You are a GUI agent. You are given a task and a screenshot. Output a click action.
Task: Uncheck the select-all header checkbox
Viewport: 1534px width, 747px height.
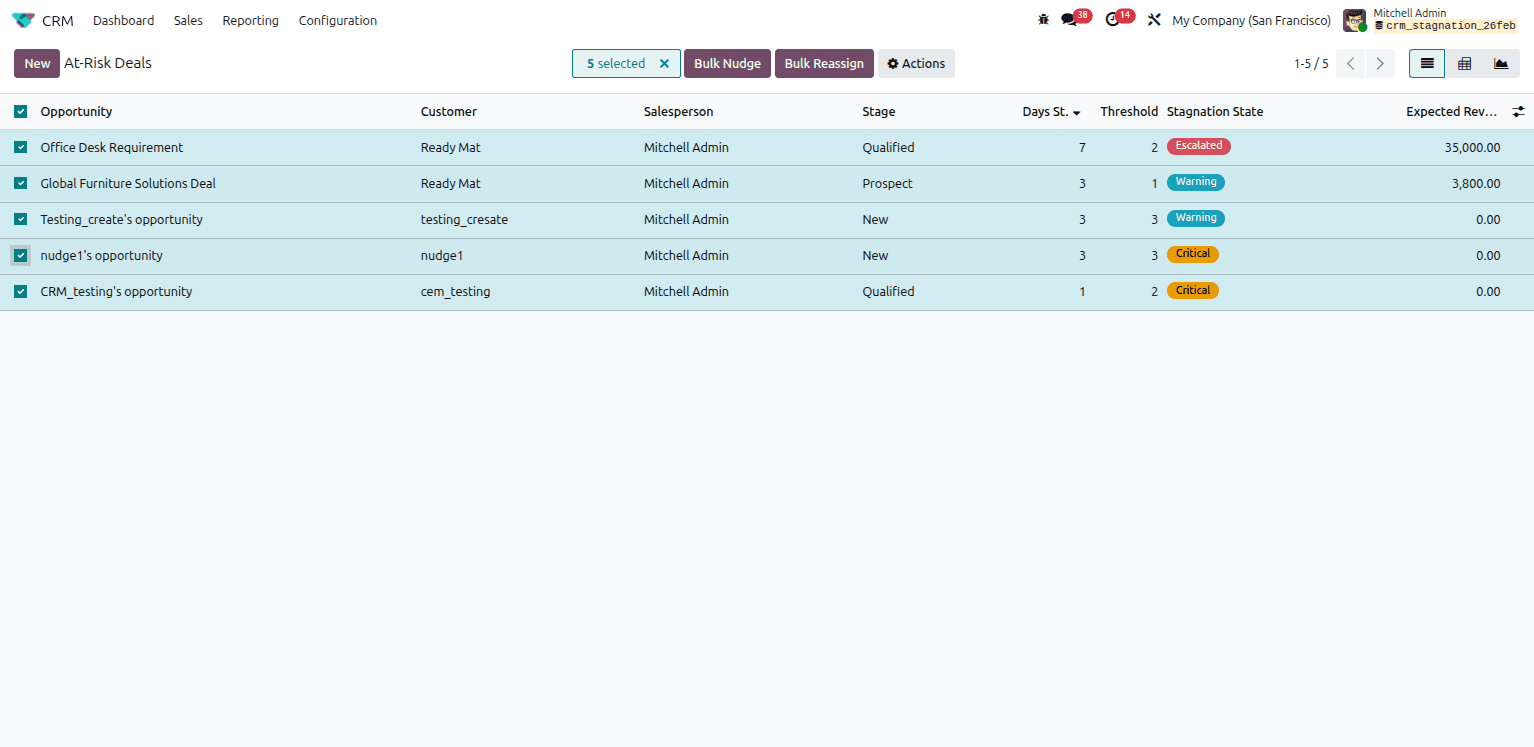[x=20, y=112]
